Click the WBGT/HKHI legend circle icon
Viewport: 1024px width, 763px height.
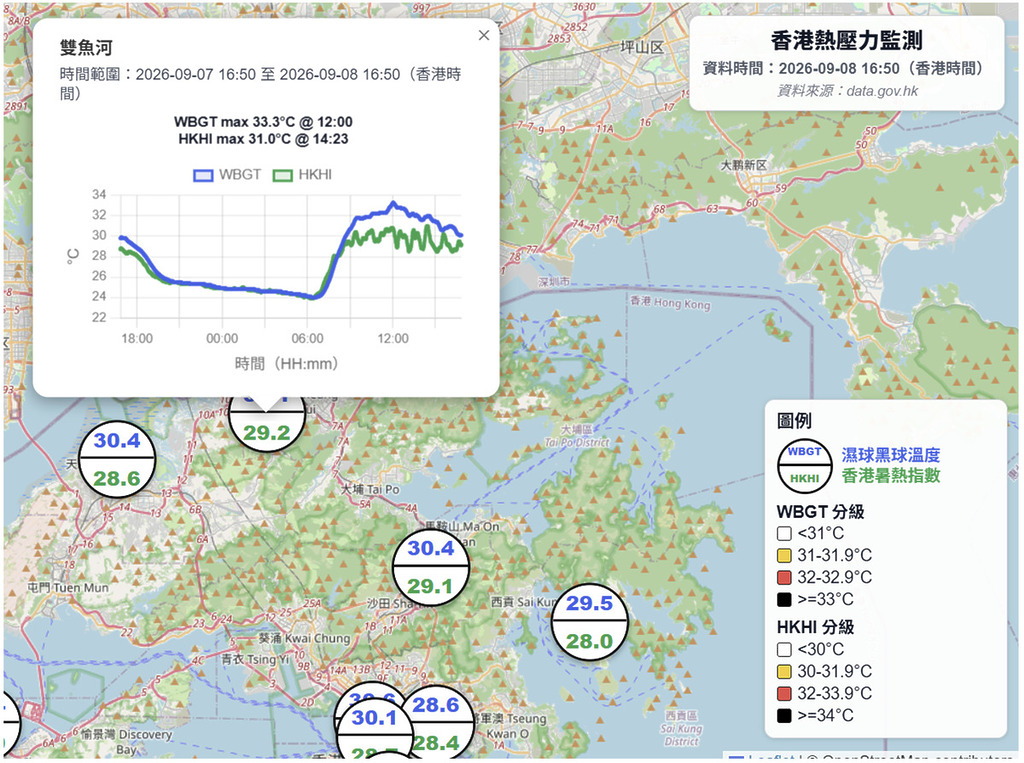(x=804, y=465)
